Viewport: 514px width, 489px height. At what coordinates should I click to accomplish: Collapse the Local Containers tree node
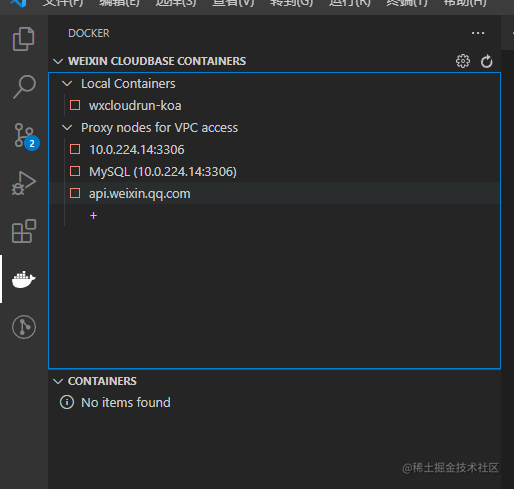[67, 83]
